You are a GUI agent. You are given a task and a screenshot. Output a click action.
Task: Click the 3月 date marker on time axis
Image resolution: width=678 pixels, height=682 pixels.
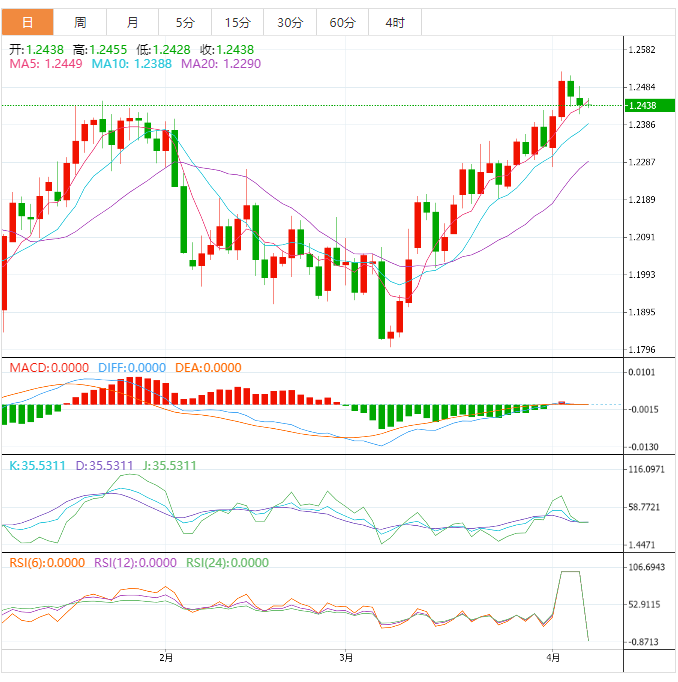tap(346, 658)
